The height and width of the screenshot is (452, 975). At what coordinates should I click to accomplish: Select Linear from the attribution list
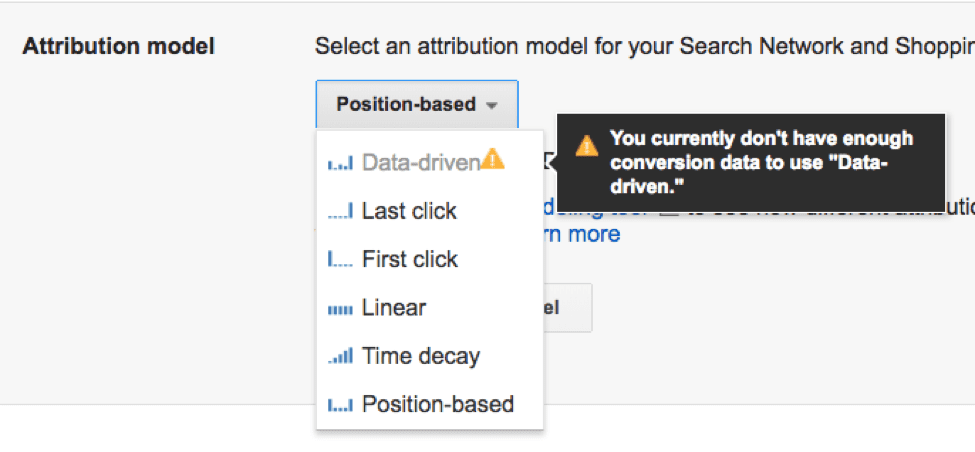point(394,308)
